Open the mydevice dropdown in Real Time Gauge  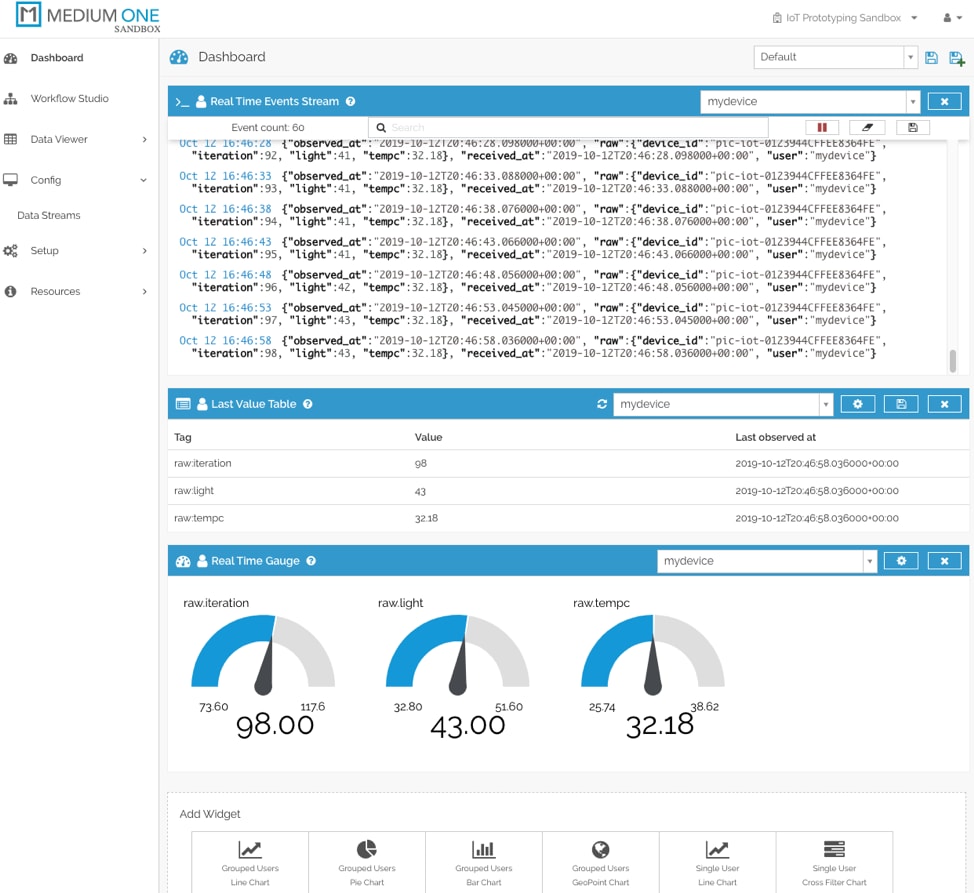click(870, 561)
